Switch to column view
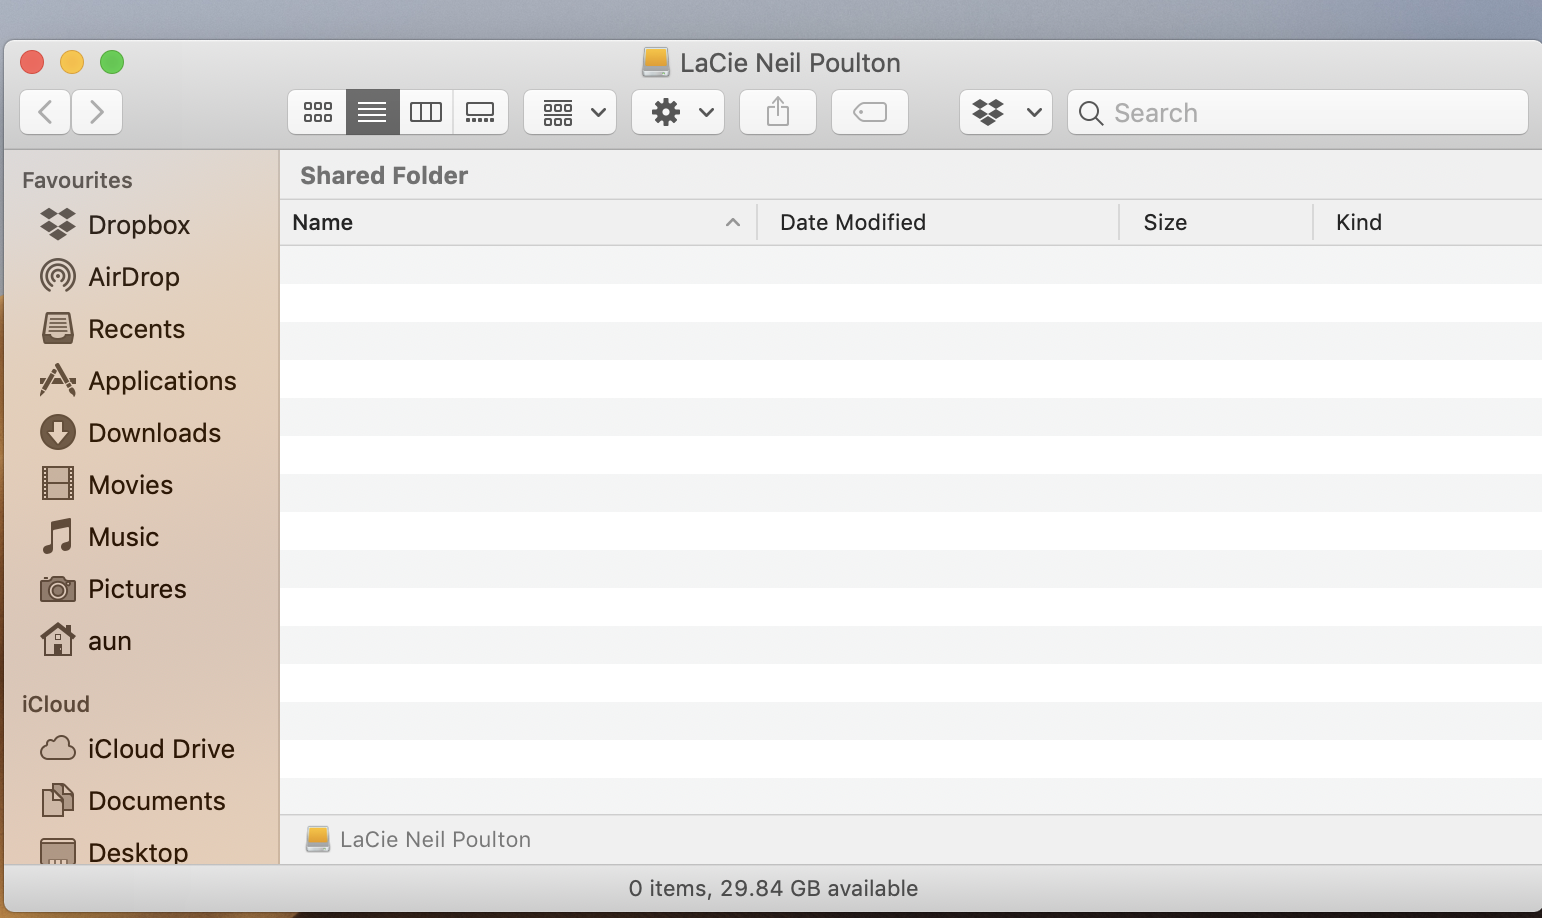 [426, 112]
